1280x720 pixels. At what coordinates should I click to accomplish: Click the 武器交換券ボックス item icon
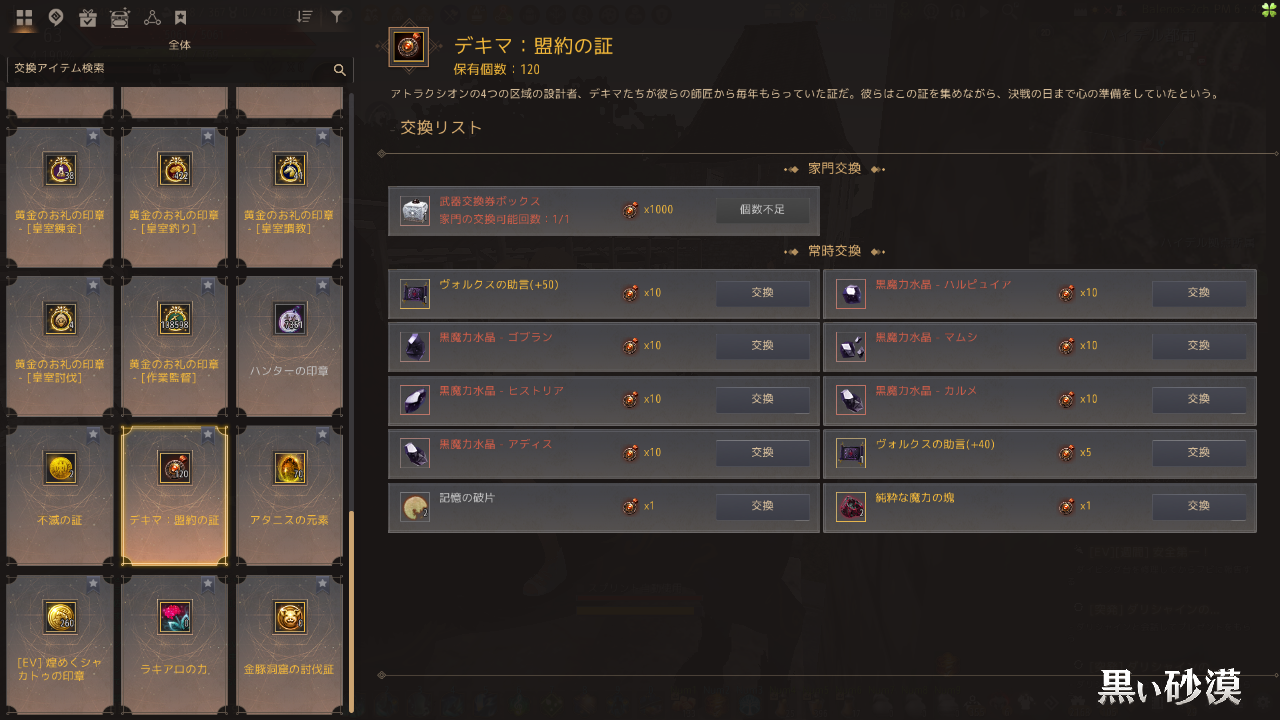click(415, 210)
